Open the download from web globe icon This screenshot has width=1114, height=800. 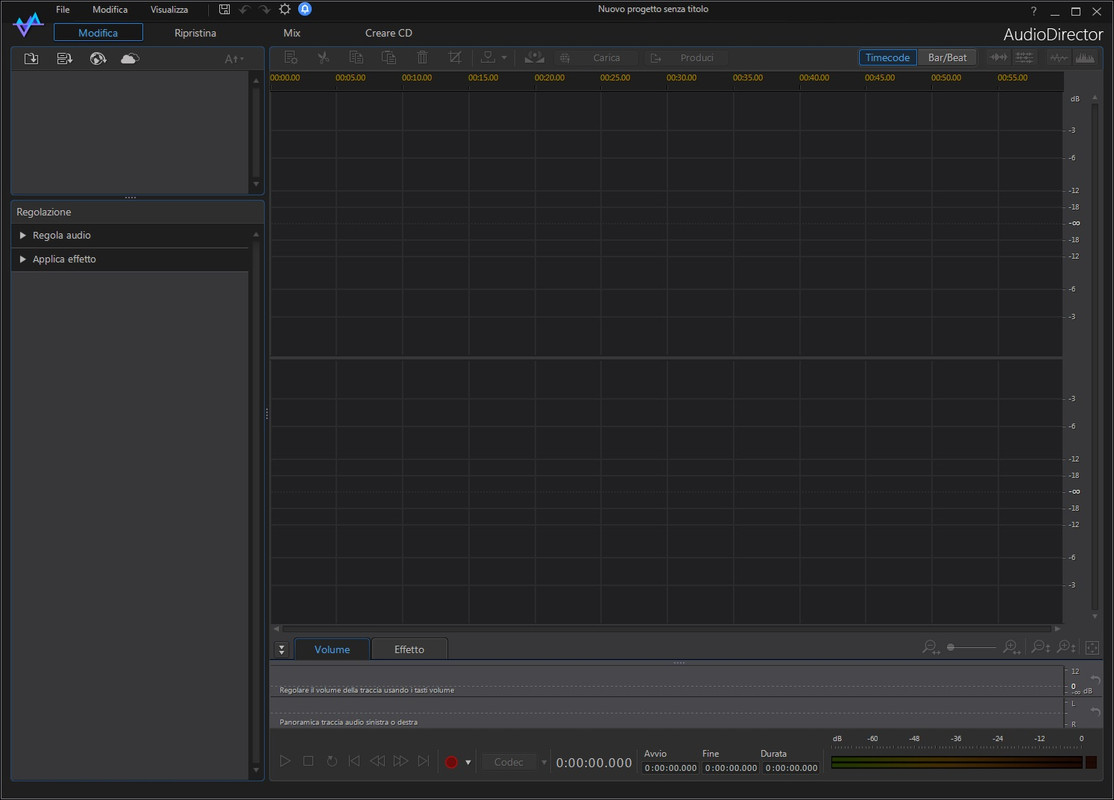click(x=98, y=59)
